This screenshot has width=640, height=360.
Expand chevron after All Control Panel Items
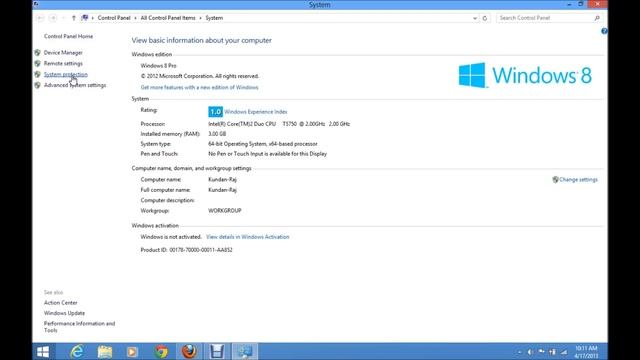point(200,18)
